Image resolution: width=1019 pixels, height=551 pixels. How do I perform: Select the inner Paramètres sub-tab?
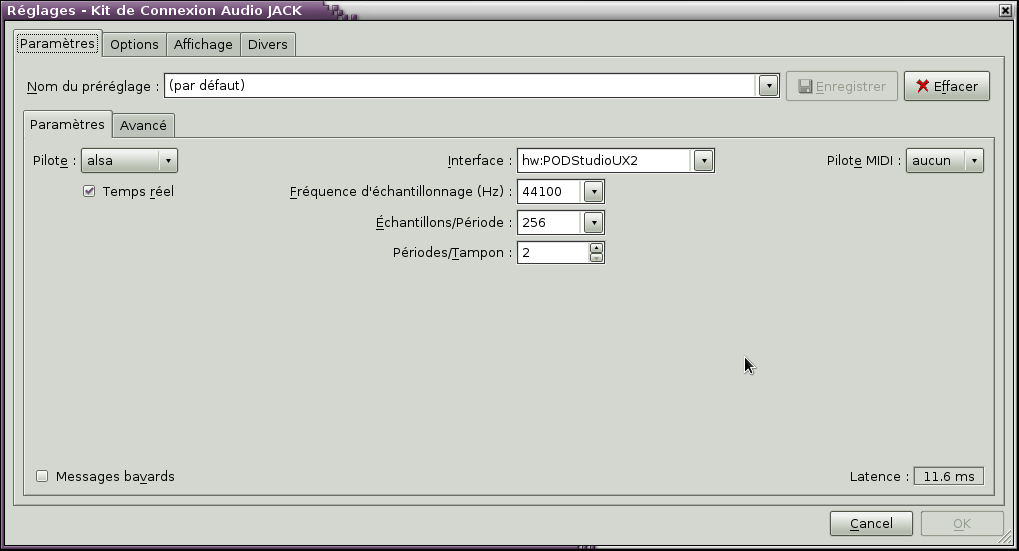(68, 124)
